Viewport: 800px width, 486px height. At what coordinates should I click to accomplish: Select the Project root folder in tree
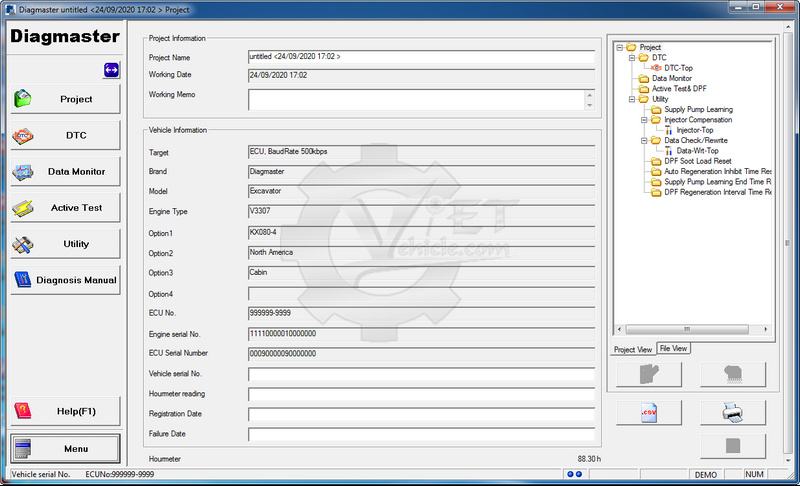coord(649,47)
